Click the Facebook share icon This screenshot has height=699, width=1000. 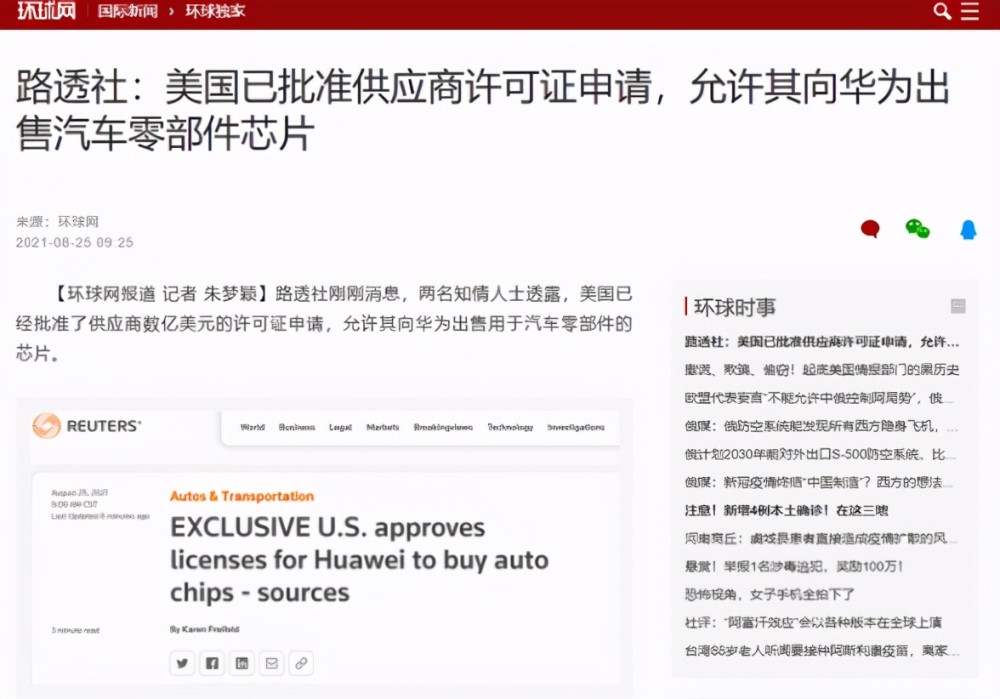[212, 663]
